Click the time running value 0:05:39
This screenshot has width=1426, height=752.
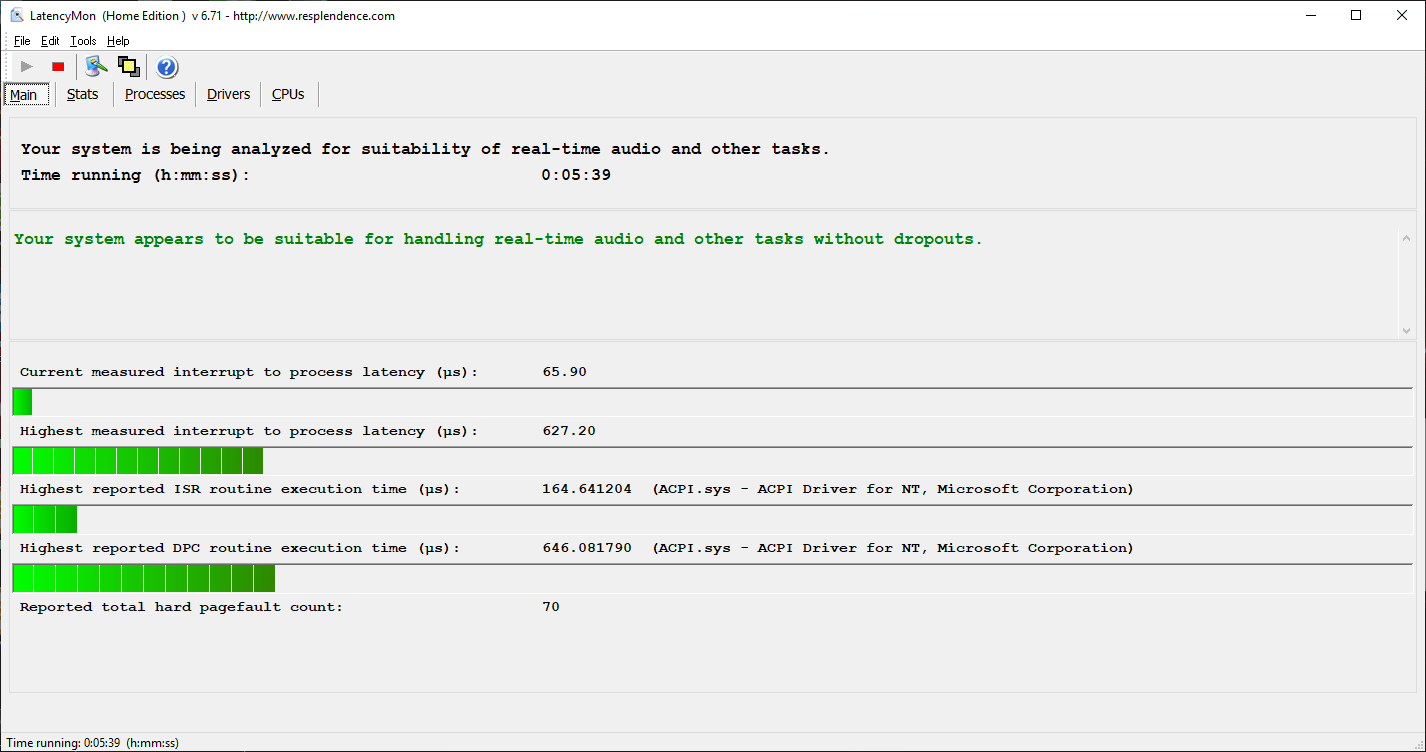coord(576,175)
